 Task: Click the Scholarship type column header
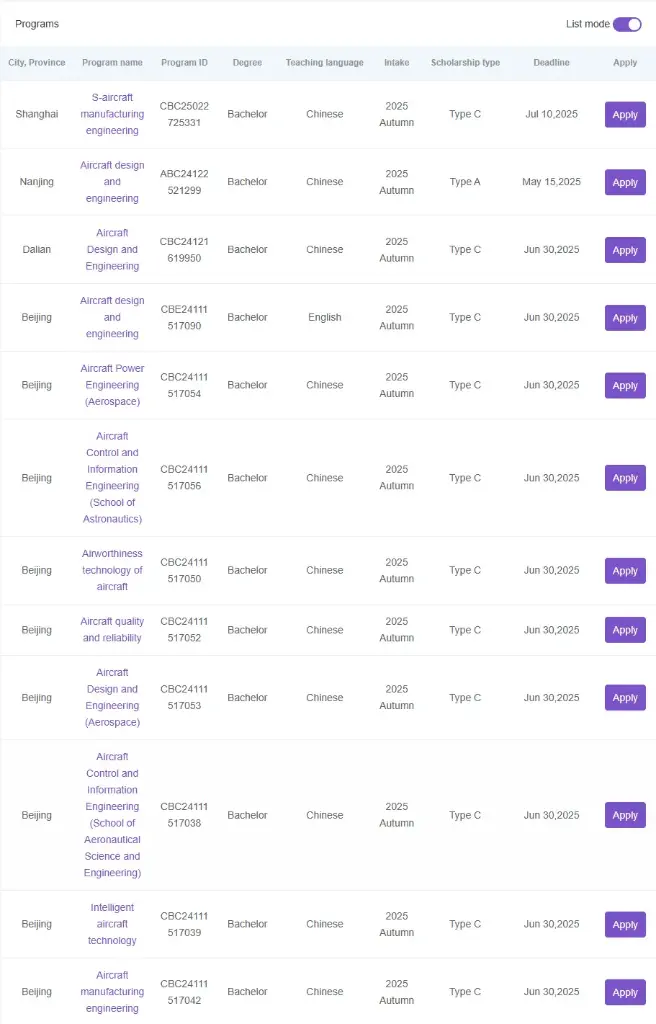tap(465, 63)
